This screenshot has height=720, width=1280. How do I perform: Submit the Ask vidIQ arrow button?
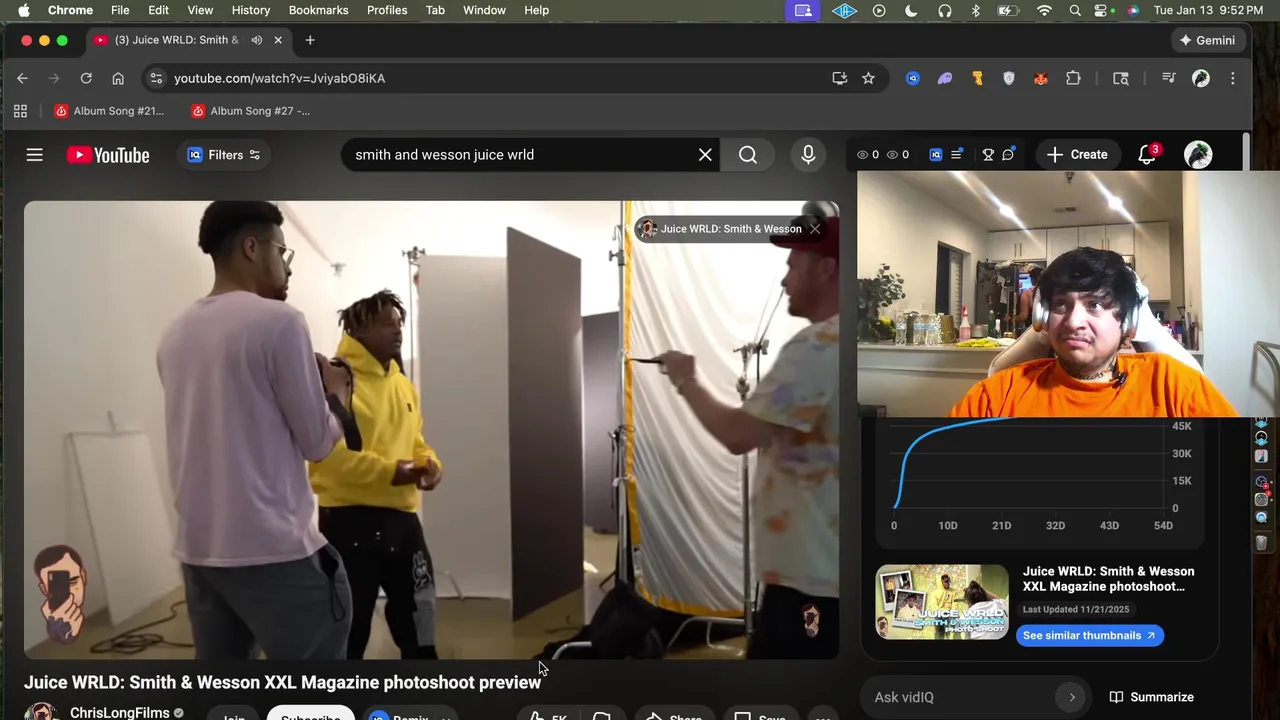click(x=1072, y=697)
